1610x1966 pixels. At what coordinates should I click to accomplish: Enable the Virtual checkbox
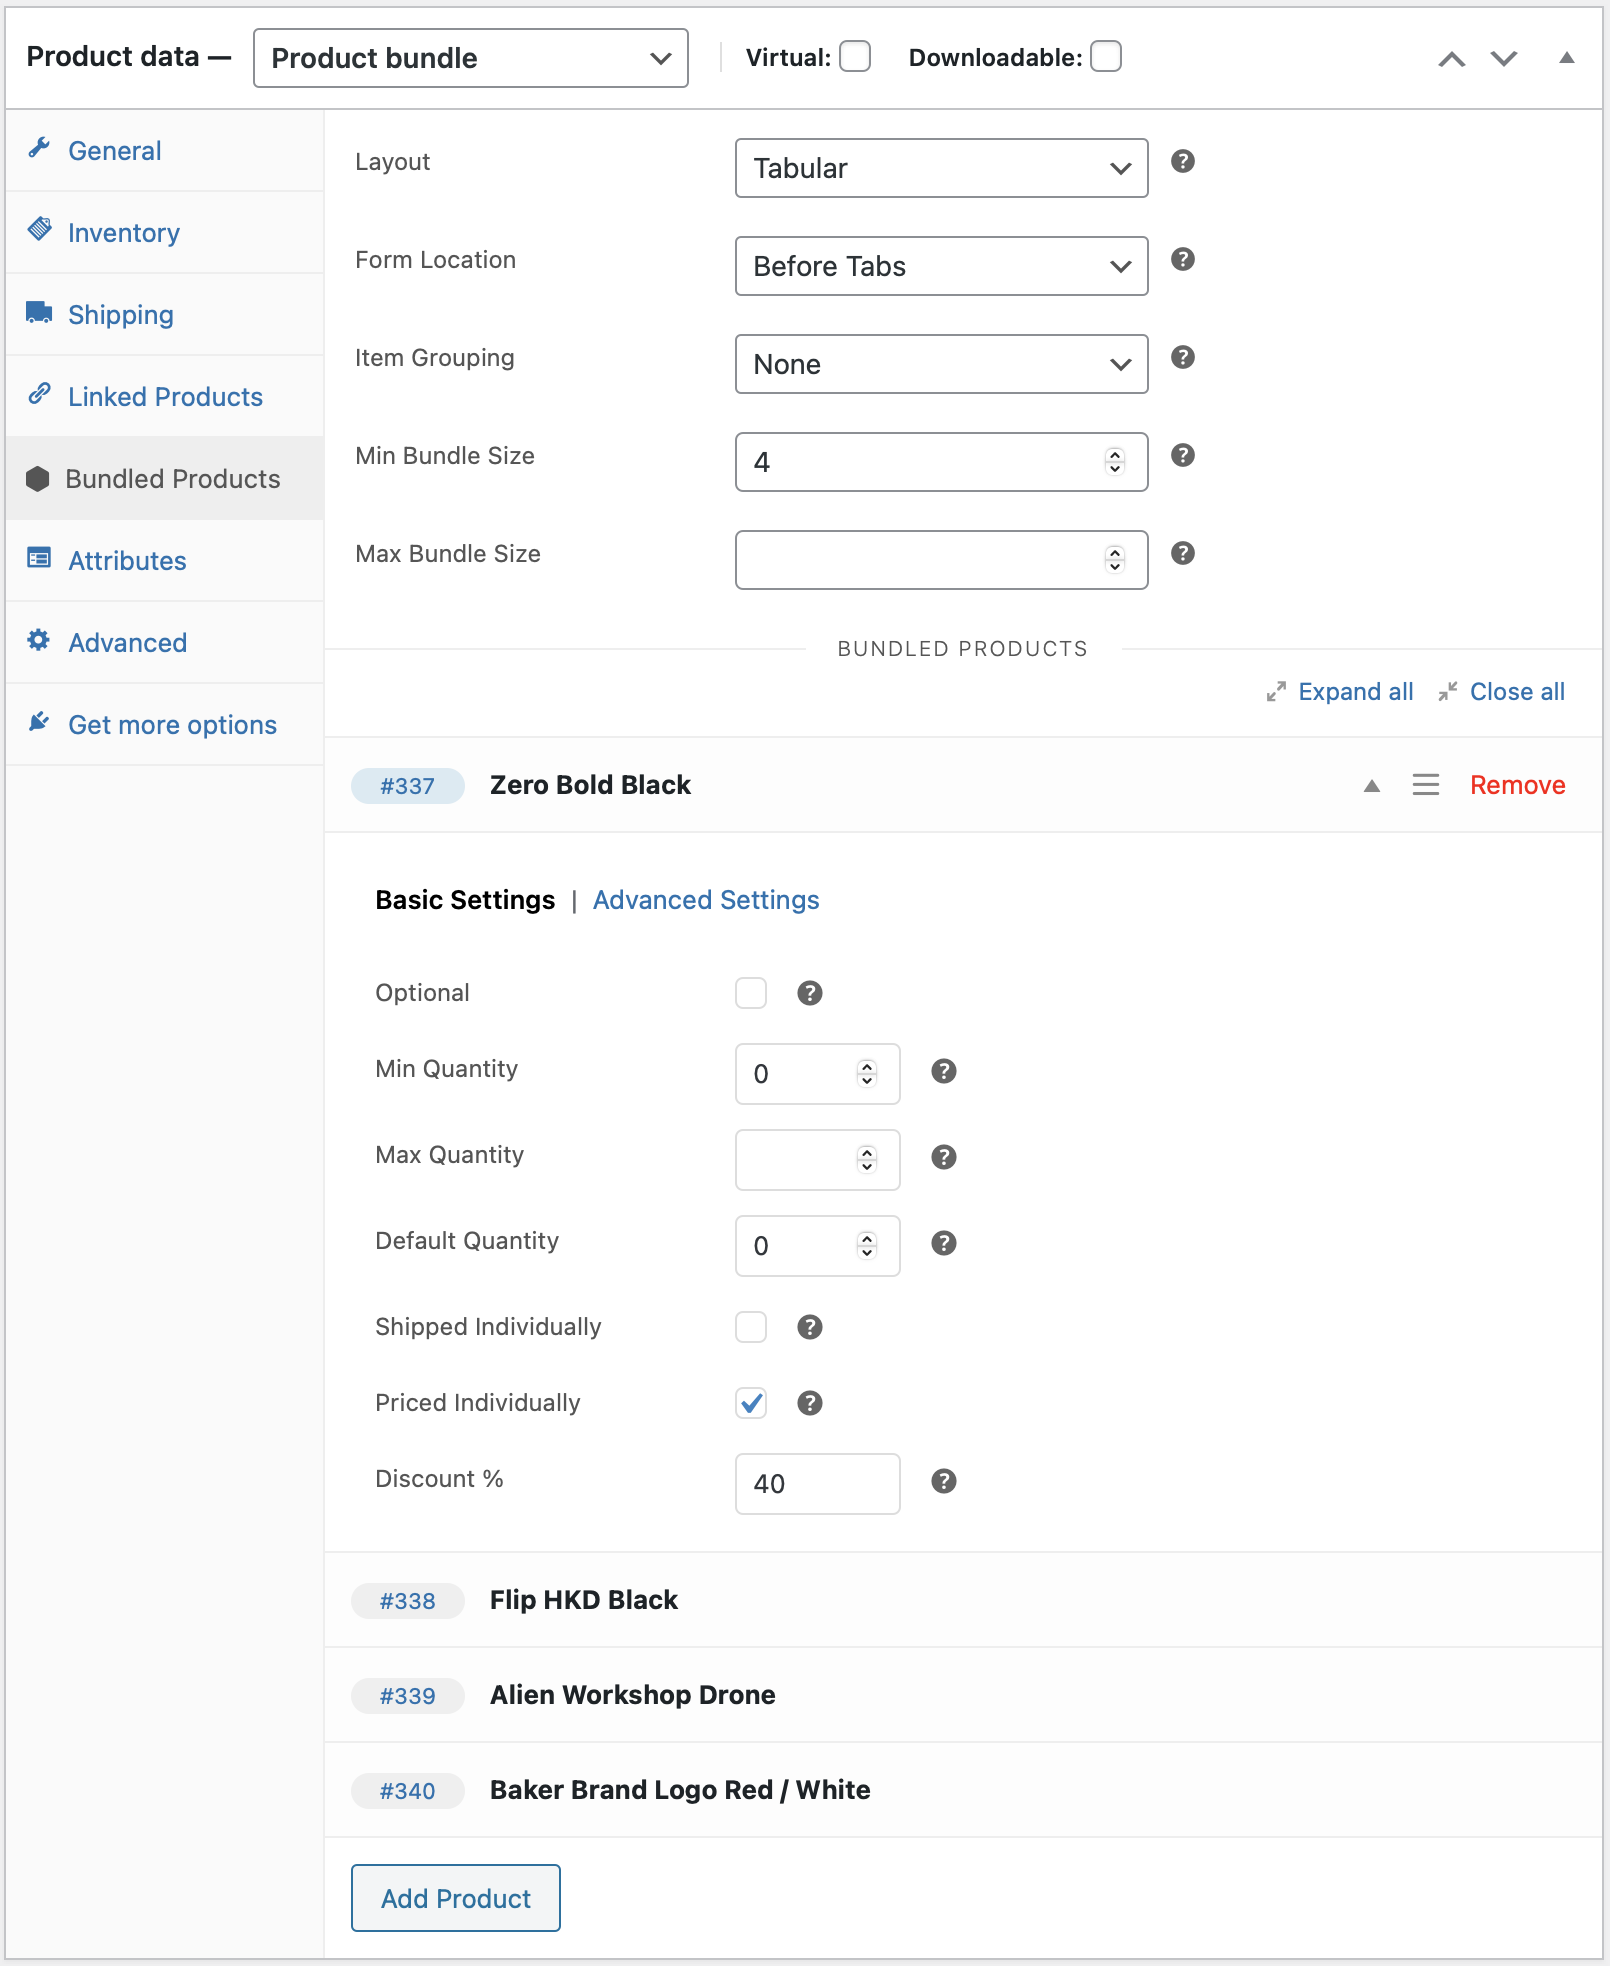[855, 57]
